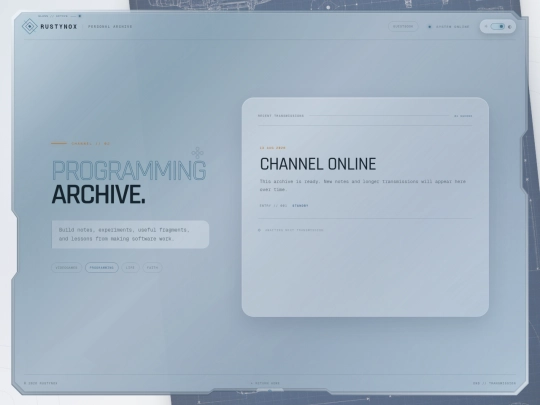Screen dimensions: 540x405
Task: Select the Life channel tab
Action: click(130, 268)
